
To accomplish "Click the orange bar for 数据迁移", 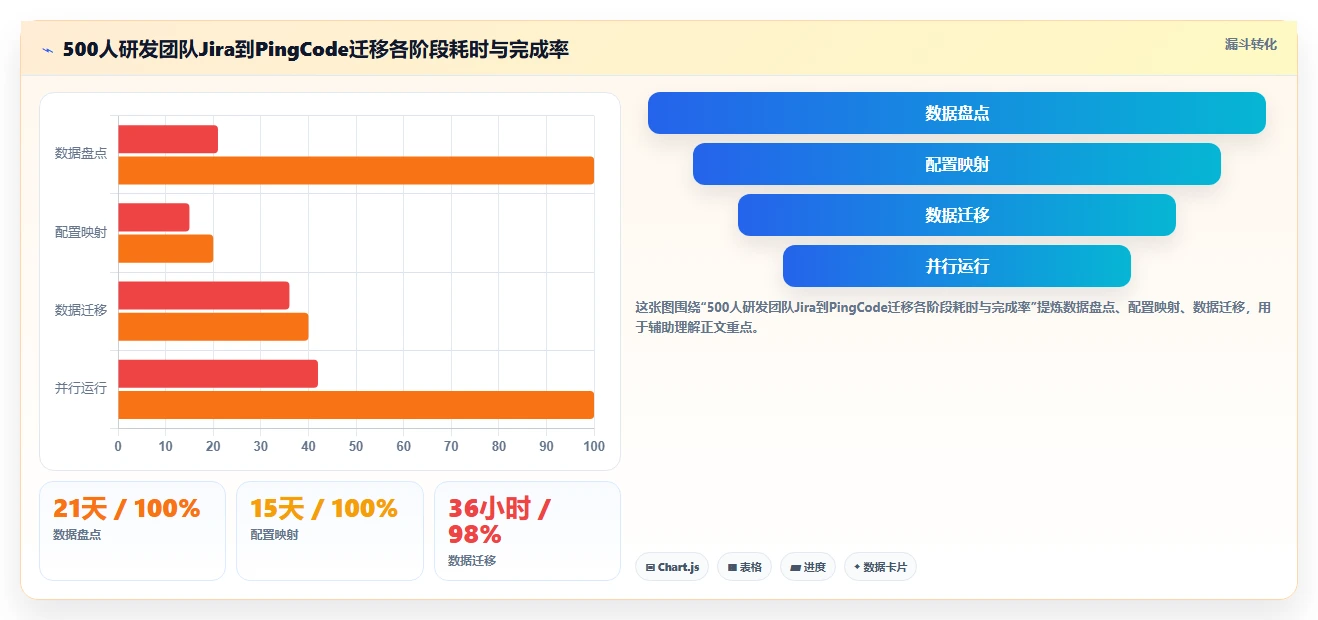I will (x=213, y=326).
